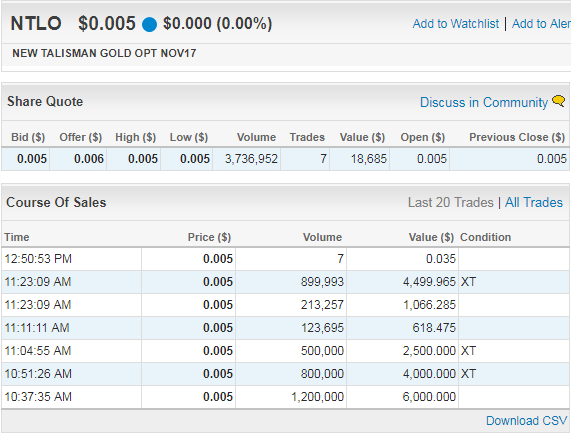
Task: Click the NTLO ticker symbol
Action: click(x=36, y=24)
